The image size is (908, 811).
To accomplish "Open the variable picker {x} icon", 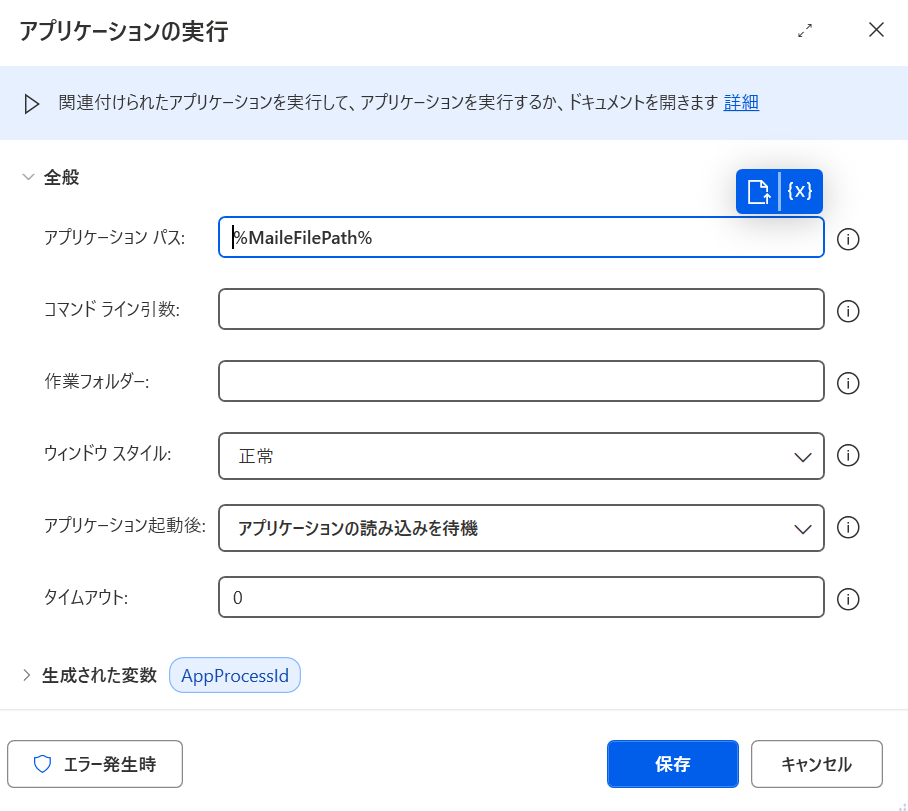I will [x=801, y=192].
